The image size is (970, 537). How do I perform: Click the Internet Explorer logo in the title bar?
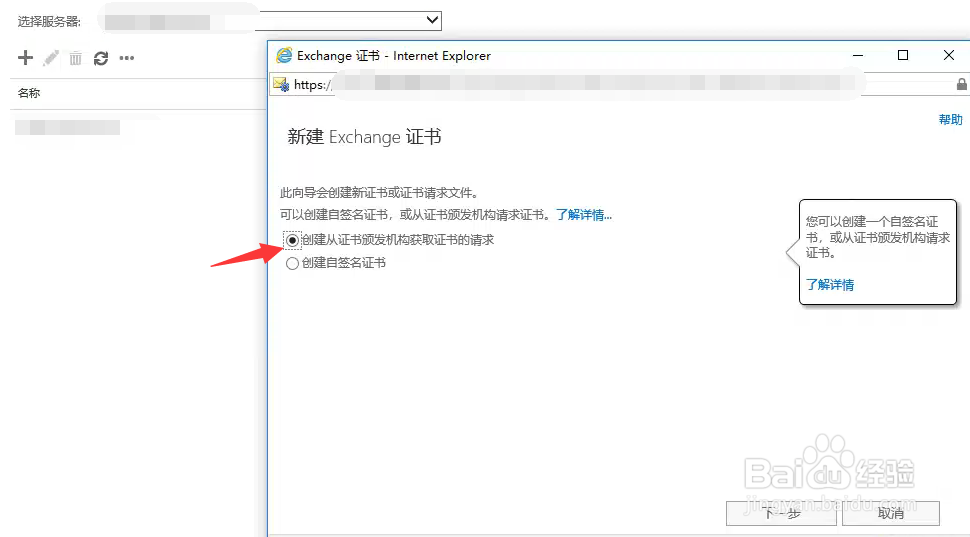(x=284, y=56)
